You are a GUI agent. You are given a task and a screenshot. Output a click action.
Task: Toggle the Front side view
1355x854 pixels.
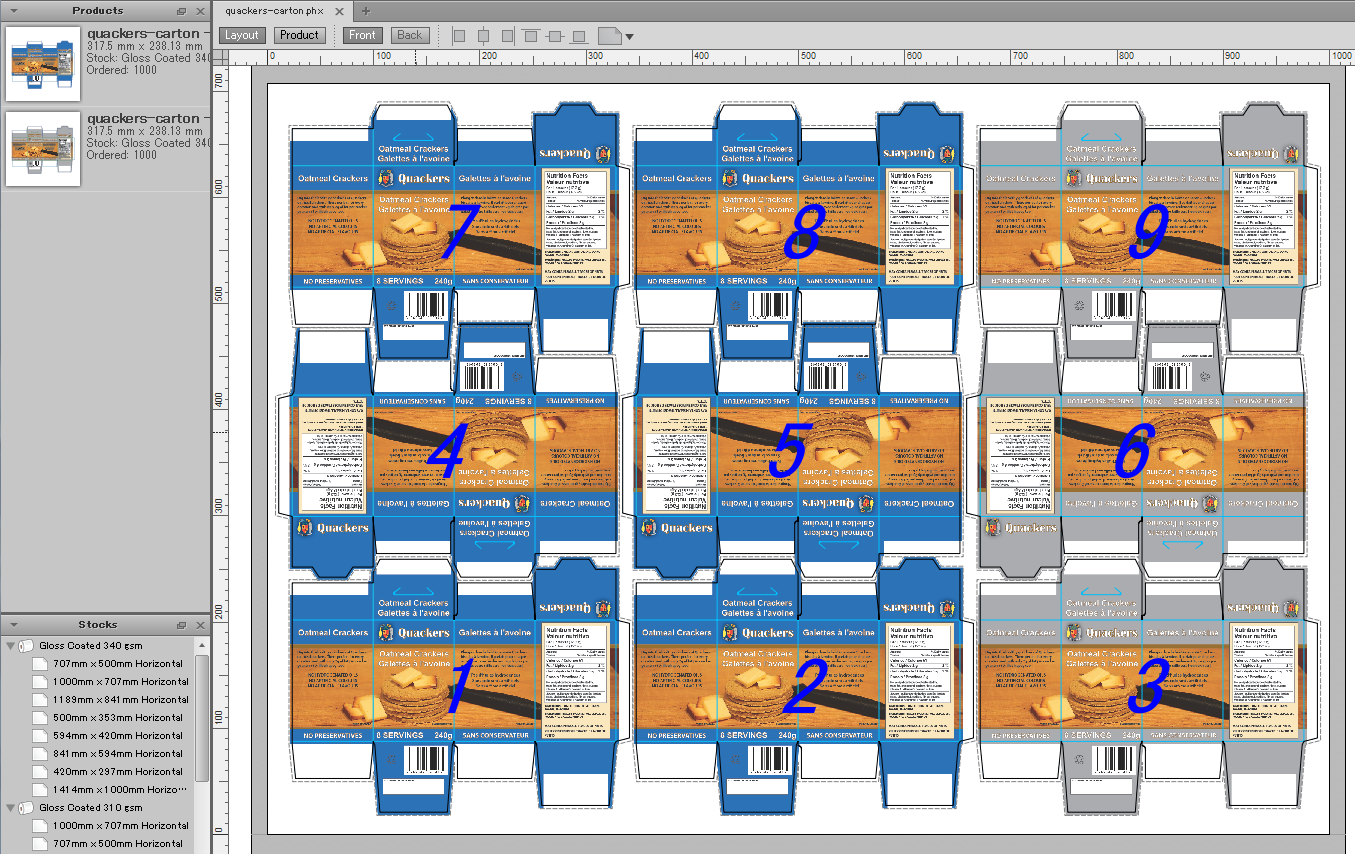[362, 35]
